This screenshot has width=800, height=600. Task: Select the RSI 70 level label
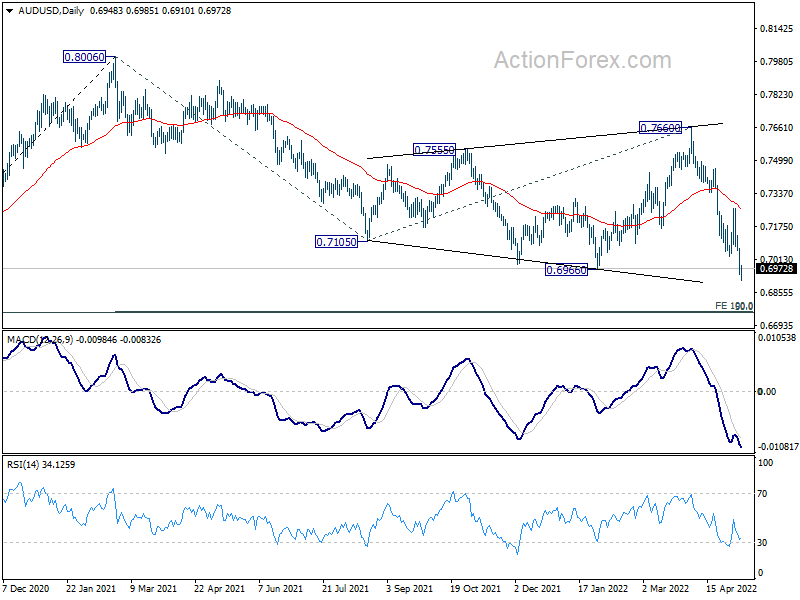point(762,493)
